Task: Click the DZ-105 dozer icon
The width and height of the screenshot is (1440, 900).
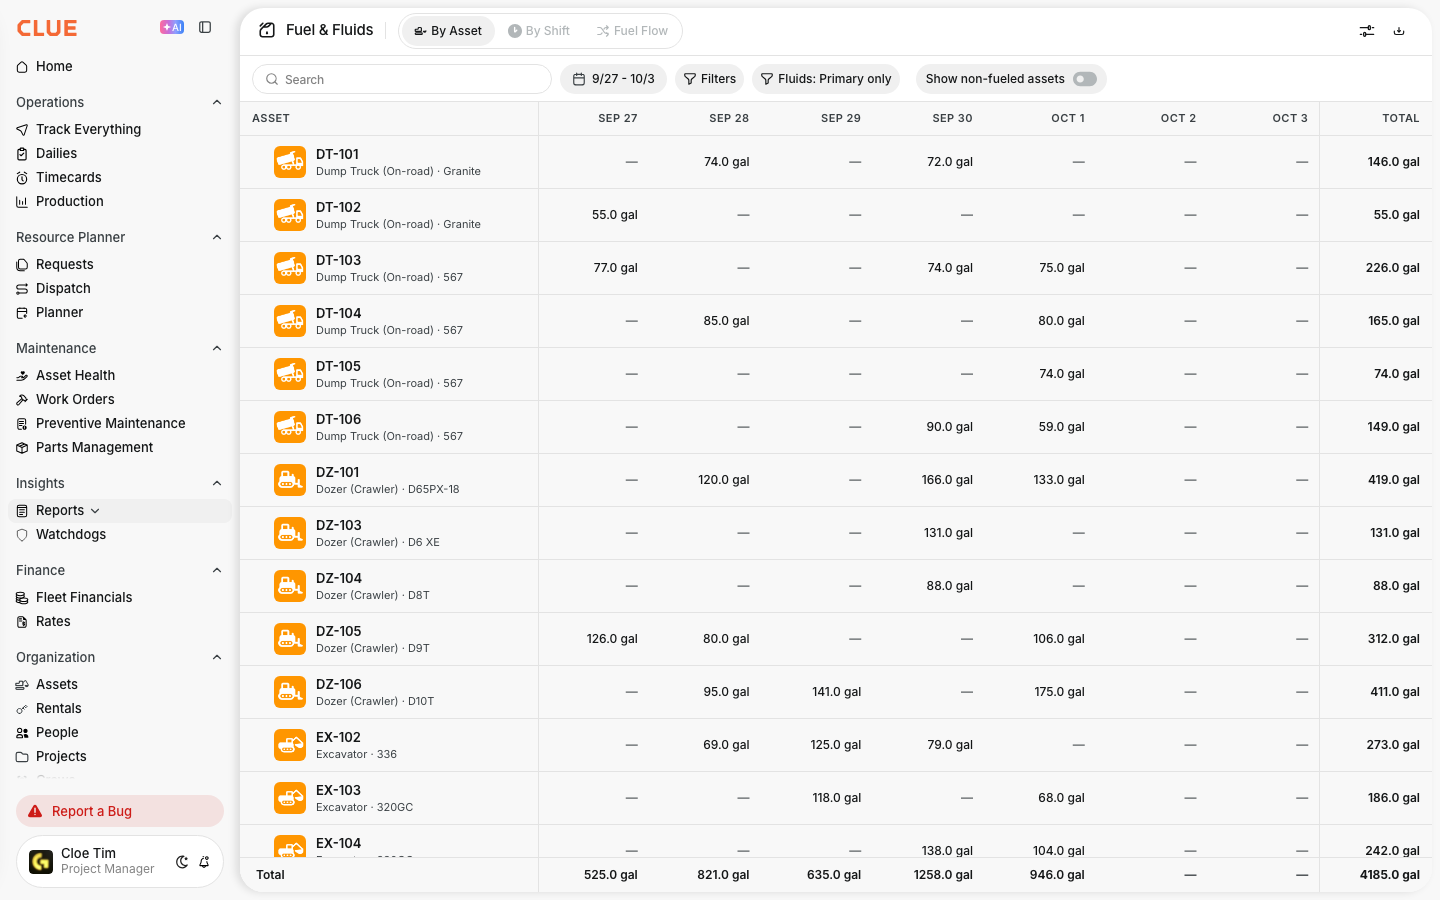Action: point(290,639)
